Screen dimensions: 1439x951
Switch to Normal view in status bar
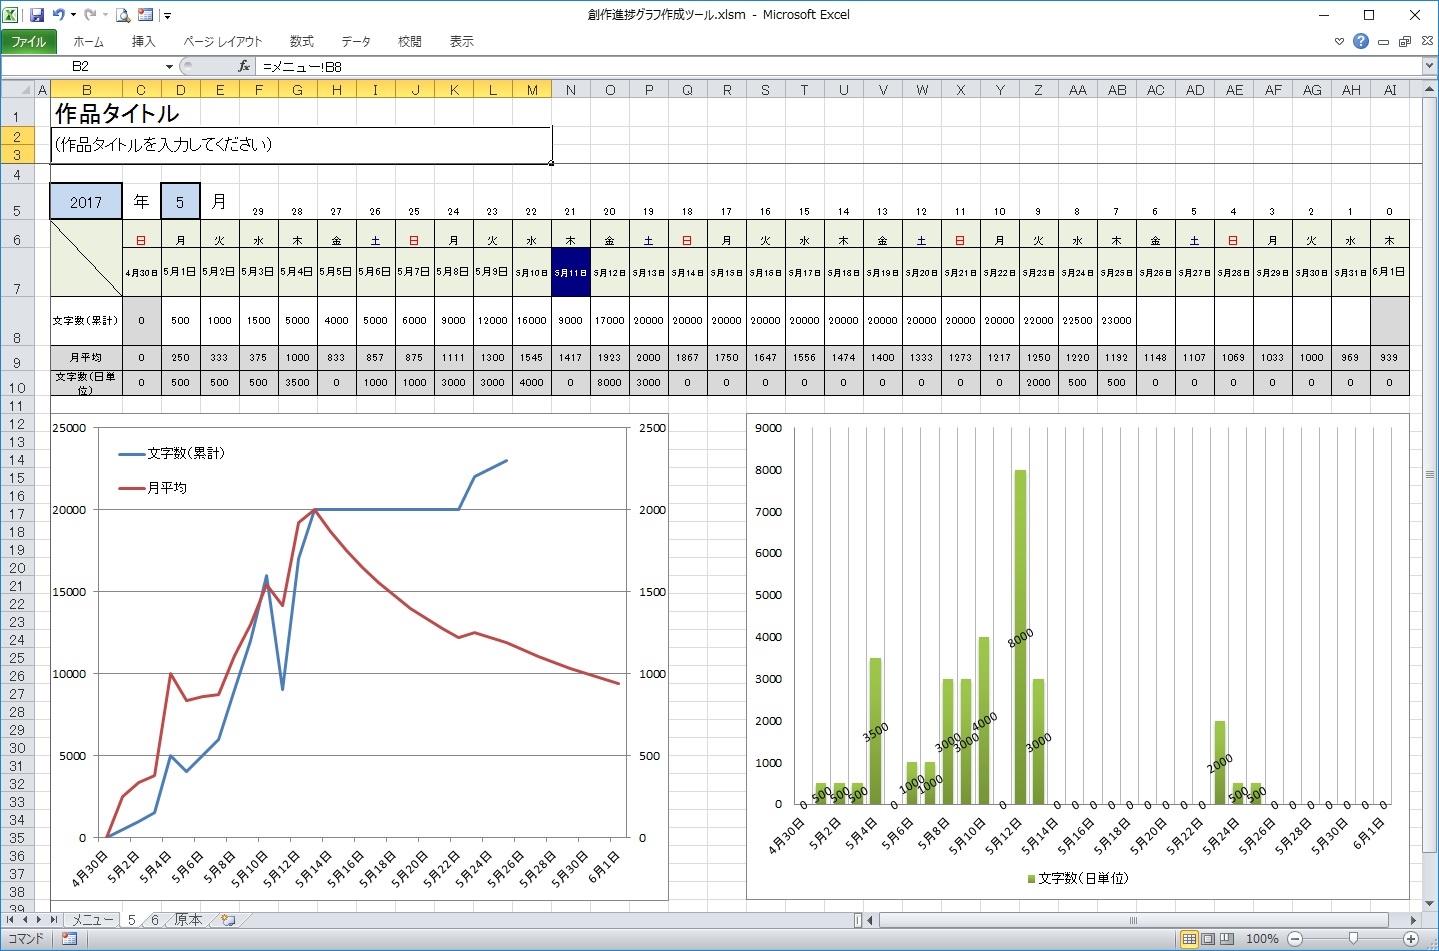(1189, 939)
